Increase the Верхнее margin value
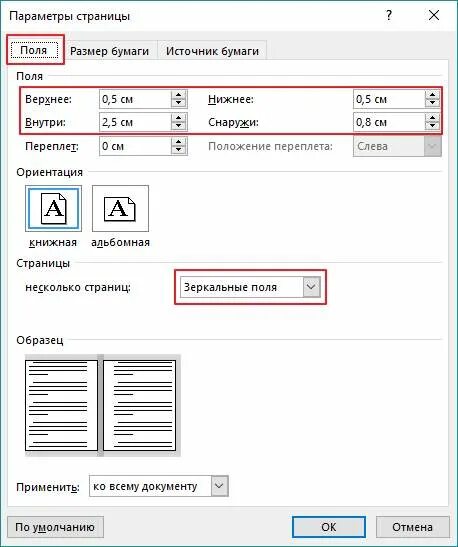 tap(179, 95)
